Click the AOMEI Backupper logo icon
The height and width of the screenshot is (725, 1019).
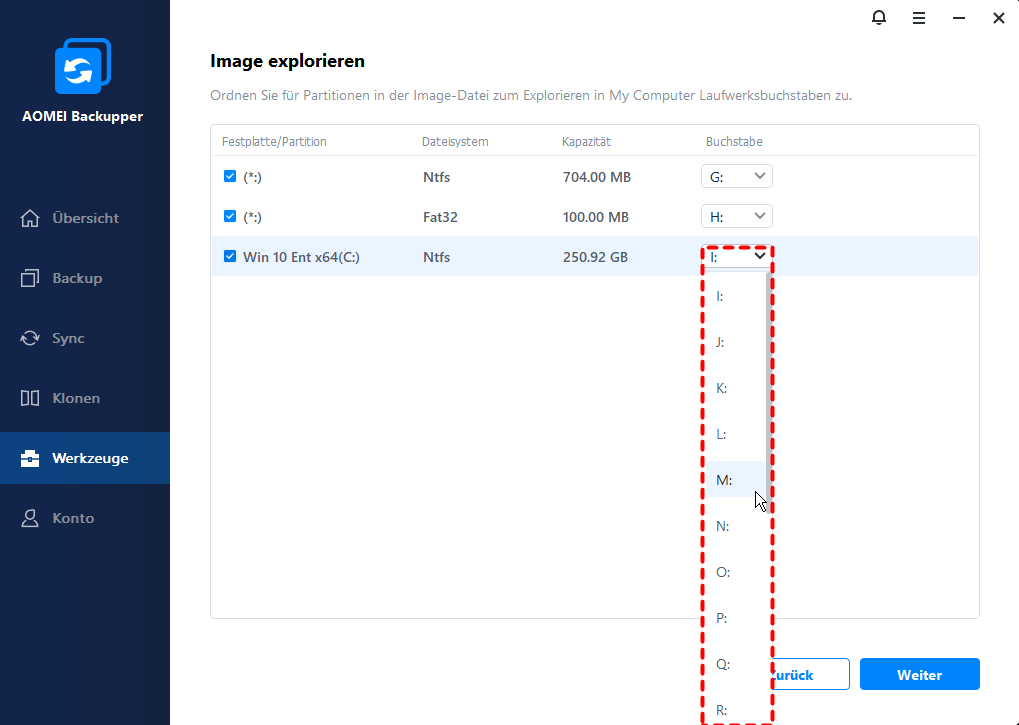click(x=83, y=66)
